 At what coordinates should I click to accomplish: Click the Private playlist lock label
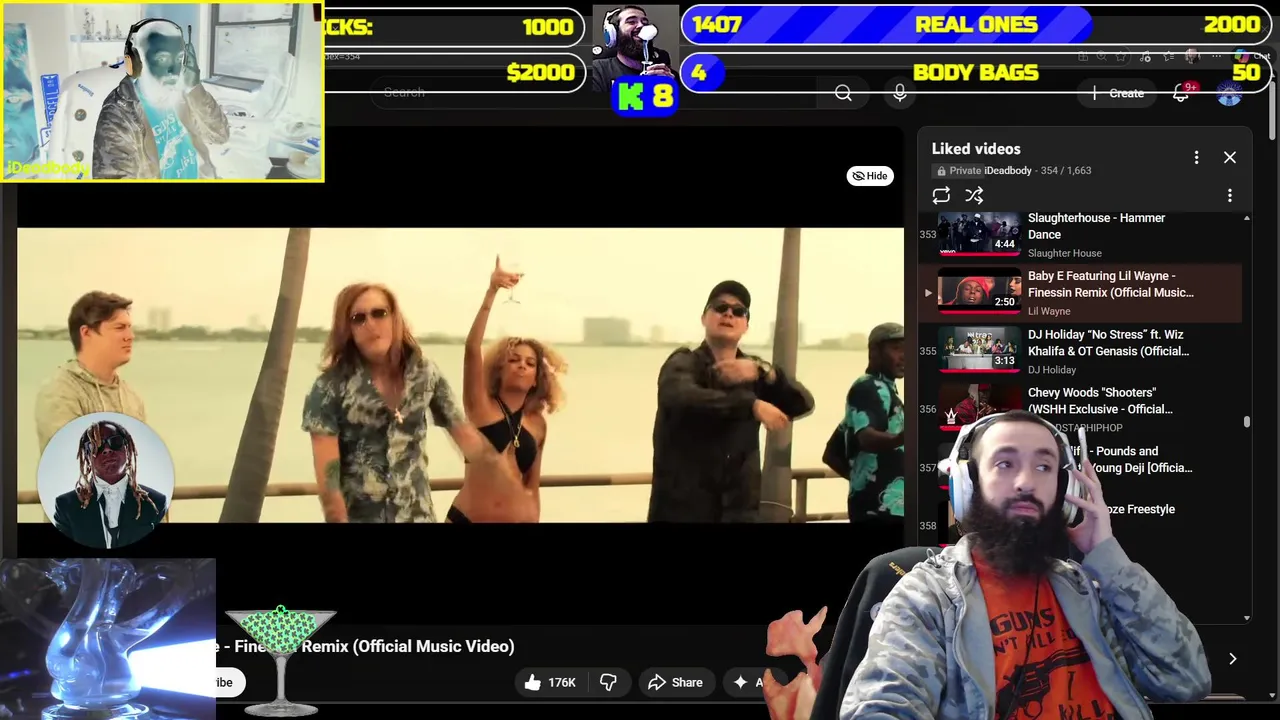coord(957,171)
